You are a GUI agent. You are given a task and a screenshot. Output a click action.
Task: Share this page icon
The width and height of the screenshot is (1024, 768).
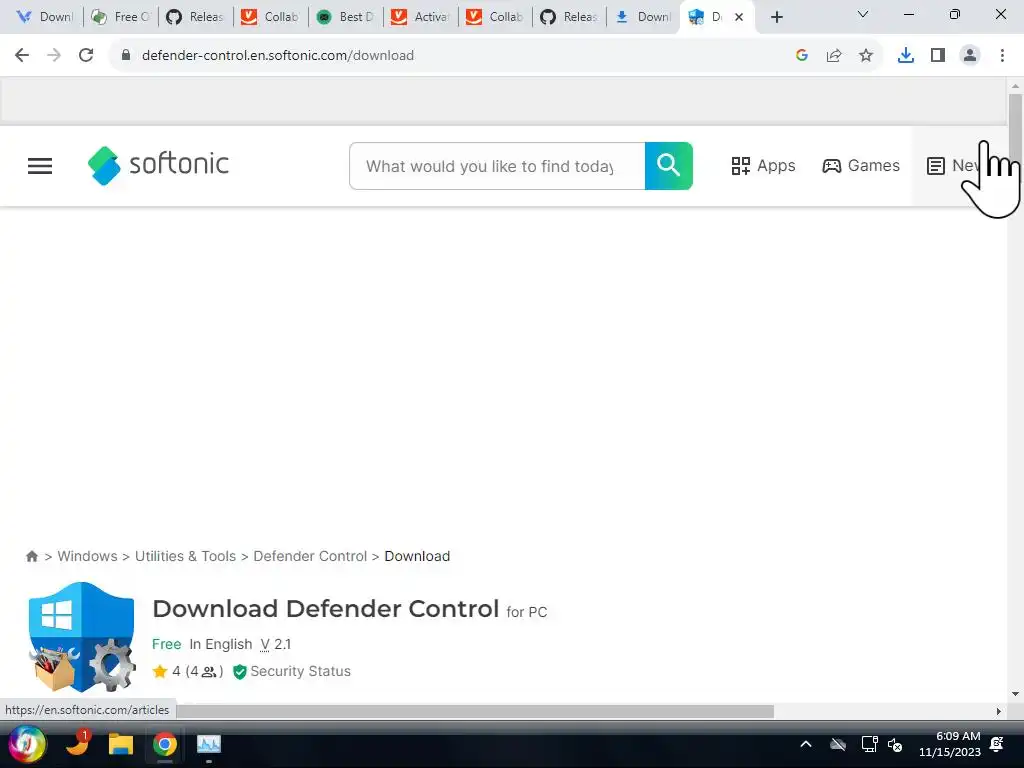coord(834,56)
